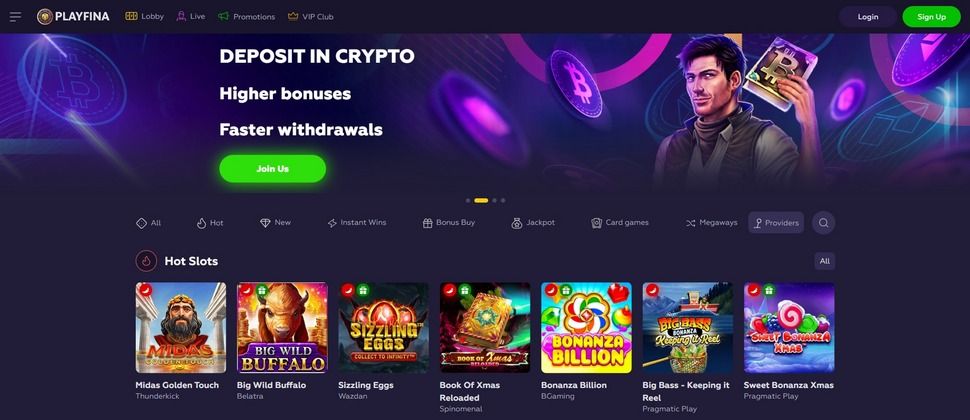Select the Bonus Buy gift icon
Image resolution: width=970 pixels, height=420 pixels.
(427, 223)
